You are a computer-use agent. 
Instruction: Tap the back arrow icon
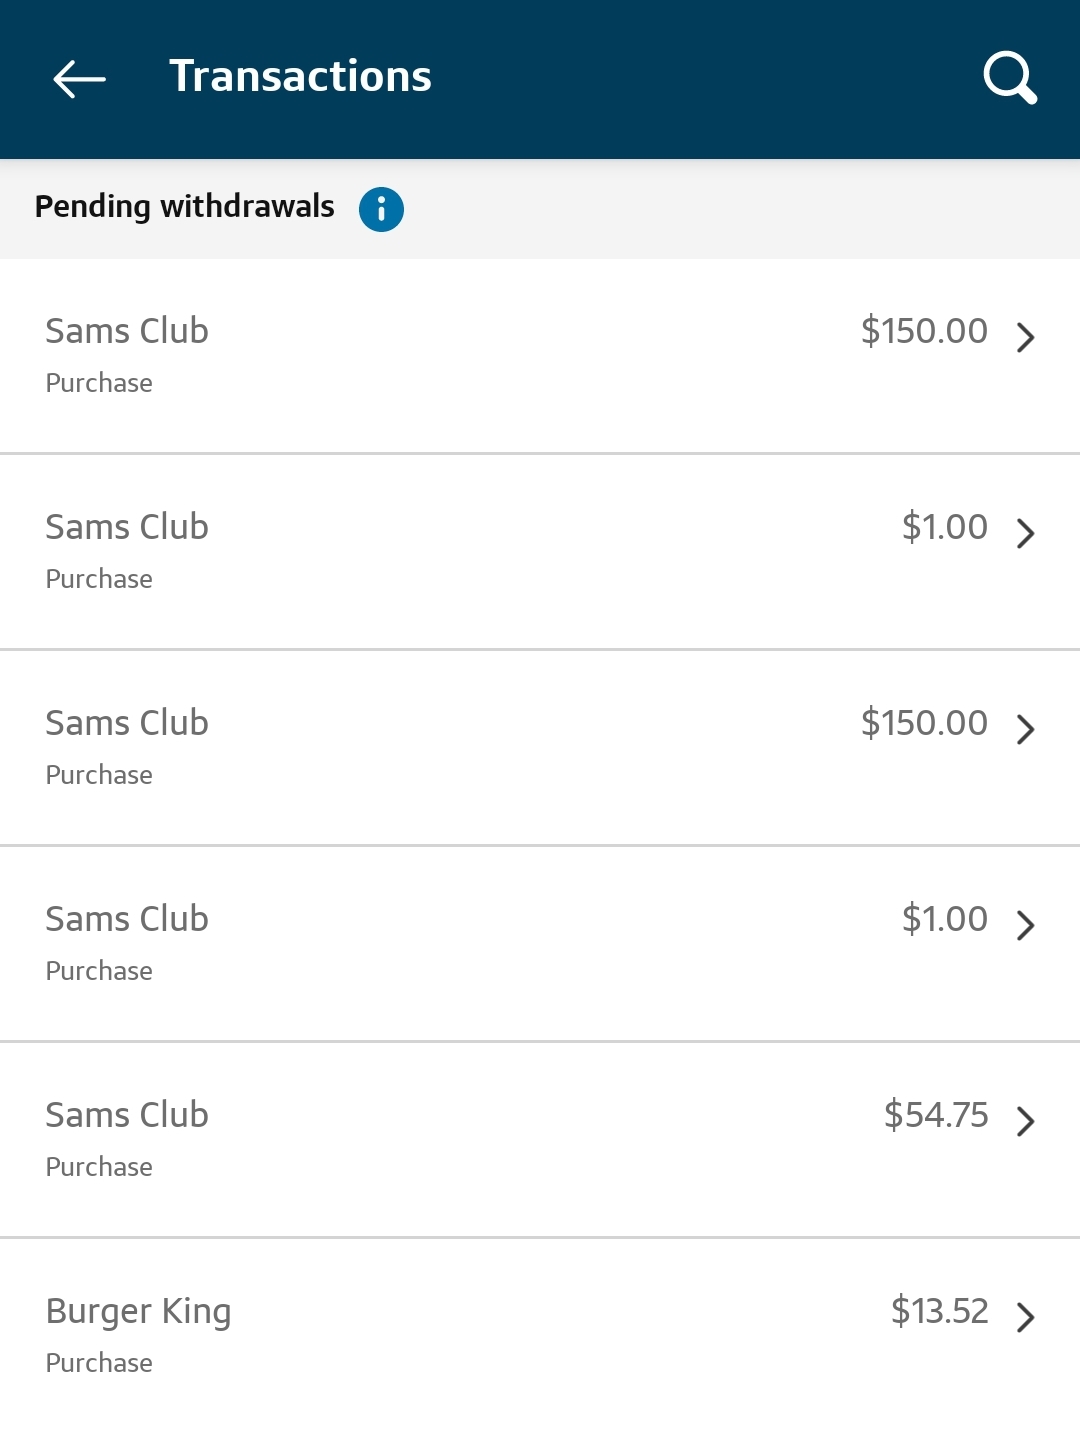coord(79,79)
